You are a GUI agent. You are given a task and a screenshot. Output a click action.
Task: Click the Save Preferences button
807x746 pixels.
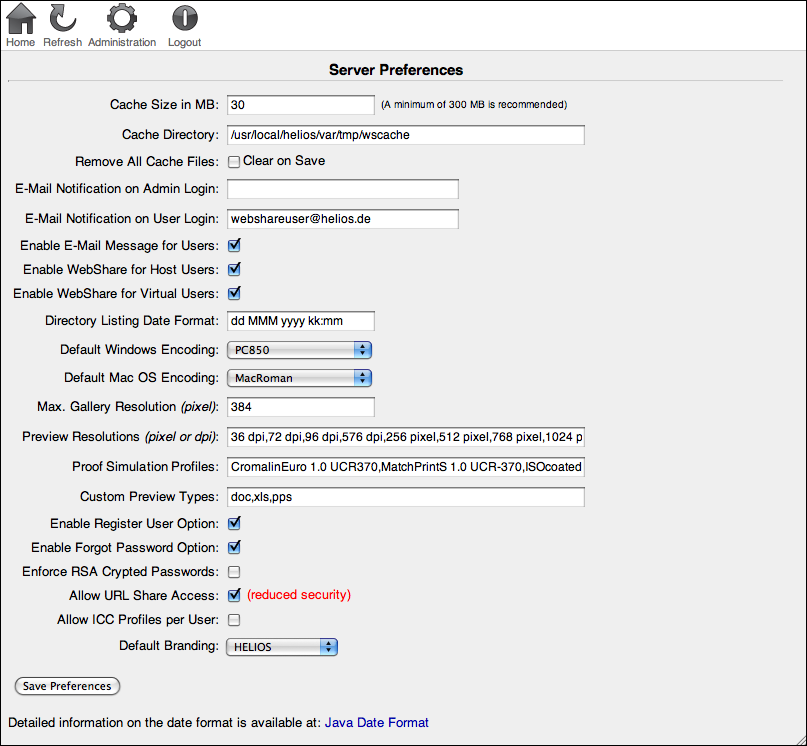click(67, 686)
